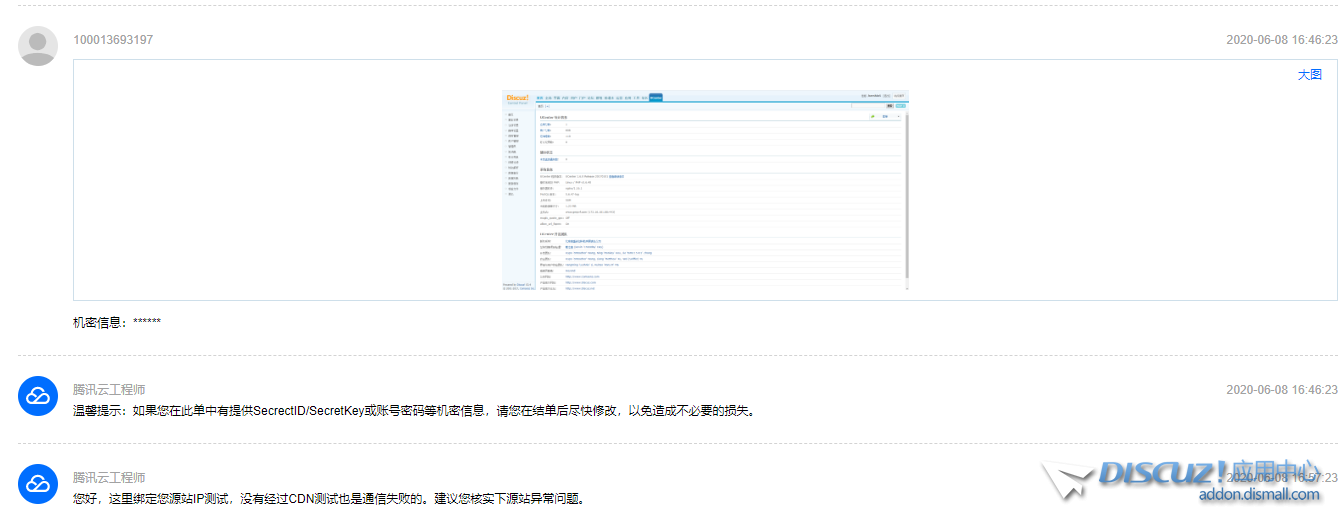
Task: Click the cloud avatar beside the CDN reply
Action: click(x=38, y=484)
